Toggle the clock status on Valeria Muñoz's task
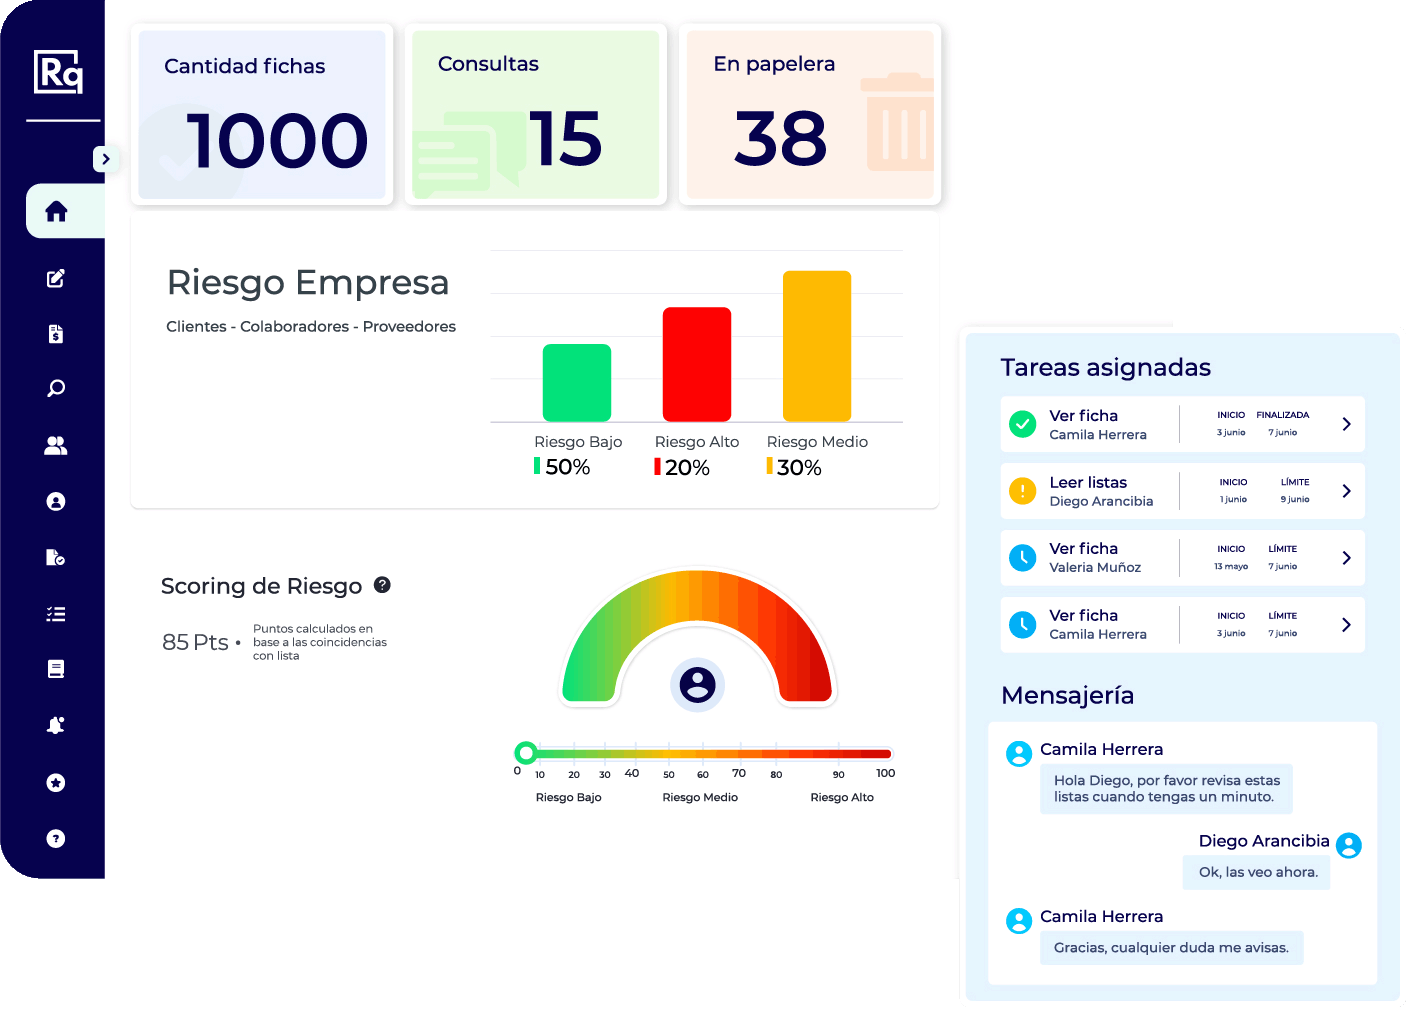This screenshot has width=1410, height=1009. [x=1022, y=557]
